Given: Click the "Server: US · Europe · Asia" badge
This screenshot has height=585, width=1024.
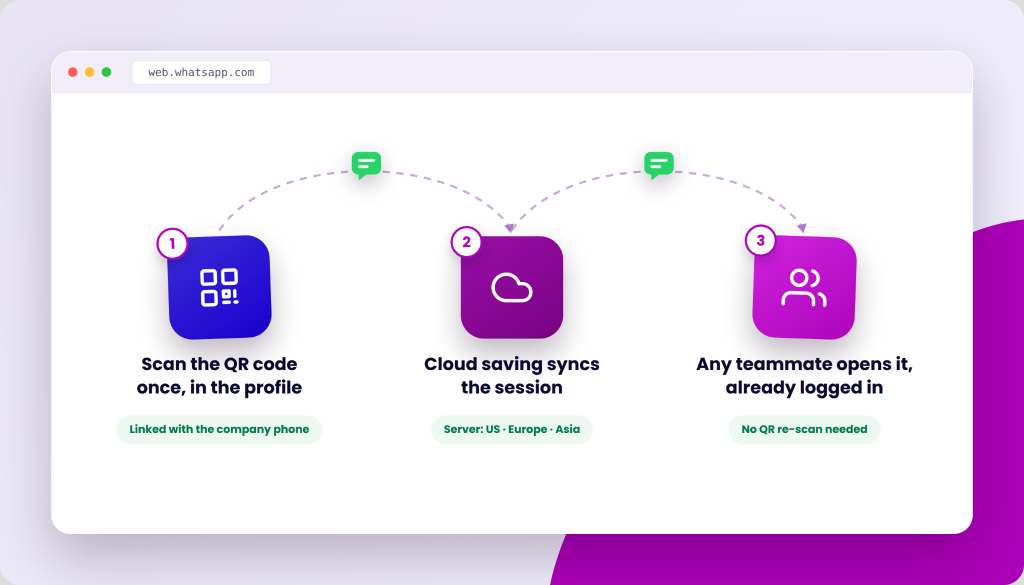Looking at the screenshot, I should tap(512, 430).
